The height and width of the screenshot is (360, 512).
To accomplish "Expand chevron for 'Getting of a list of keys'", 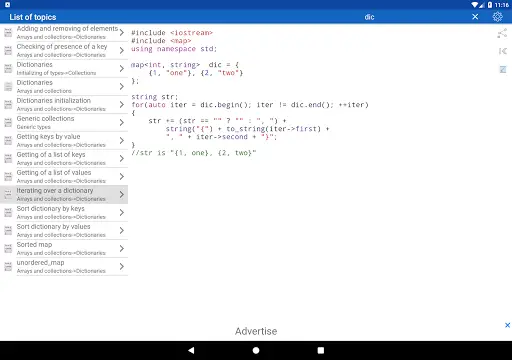I will coord(122,158).
